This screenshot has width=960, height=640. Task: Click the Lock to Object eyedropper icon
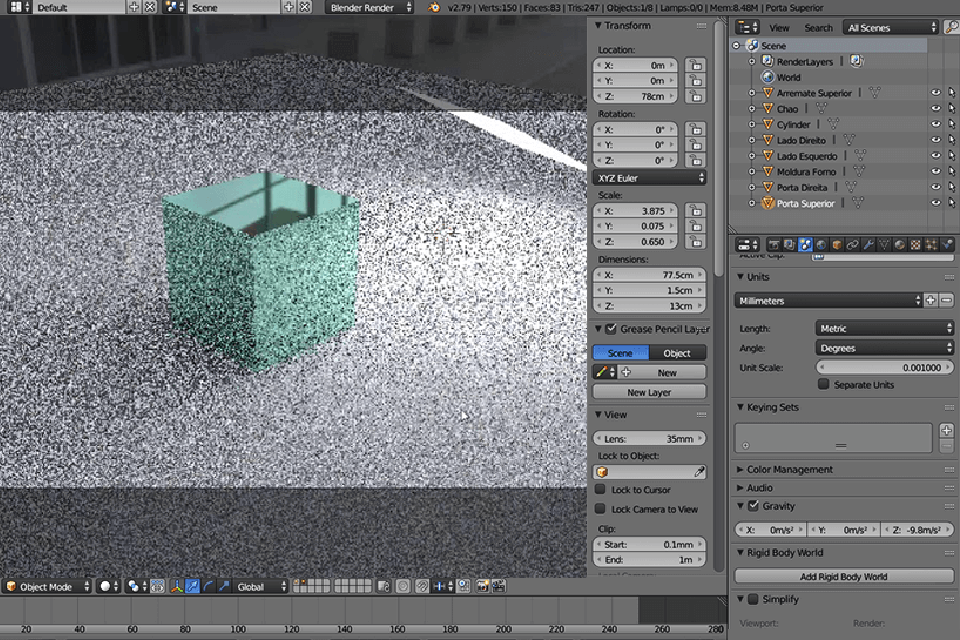[699, 472]
